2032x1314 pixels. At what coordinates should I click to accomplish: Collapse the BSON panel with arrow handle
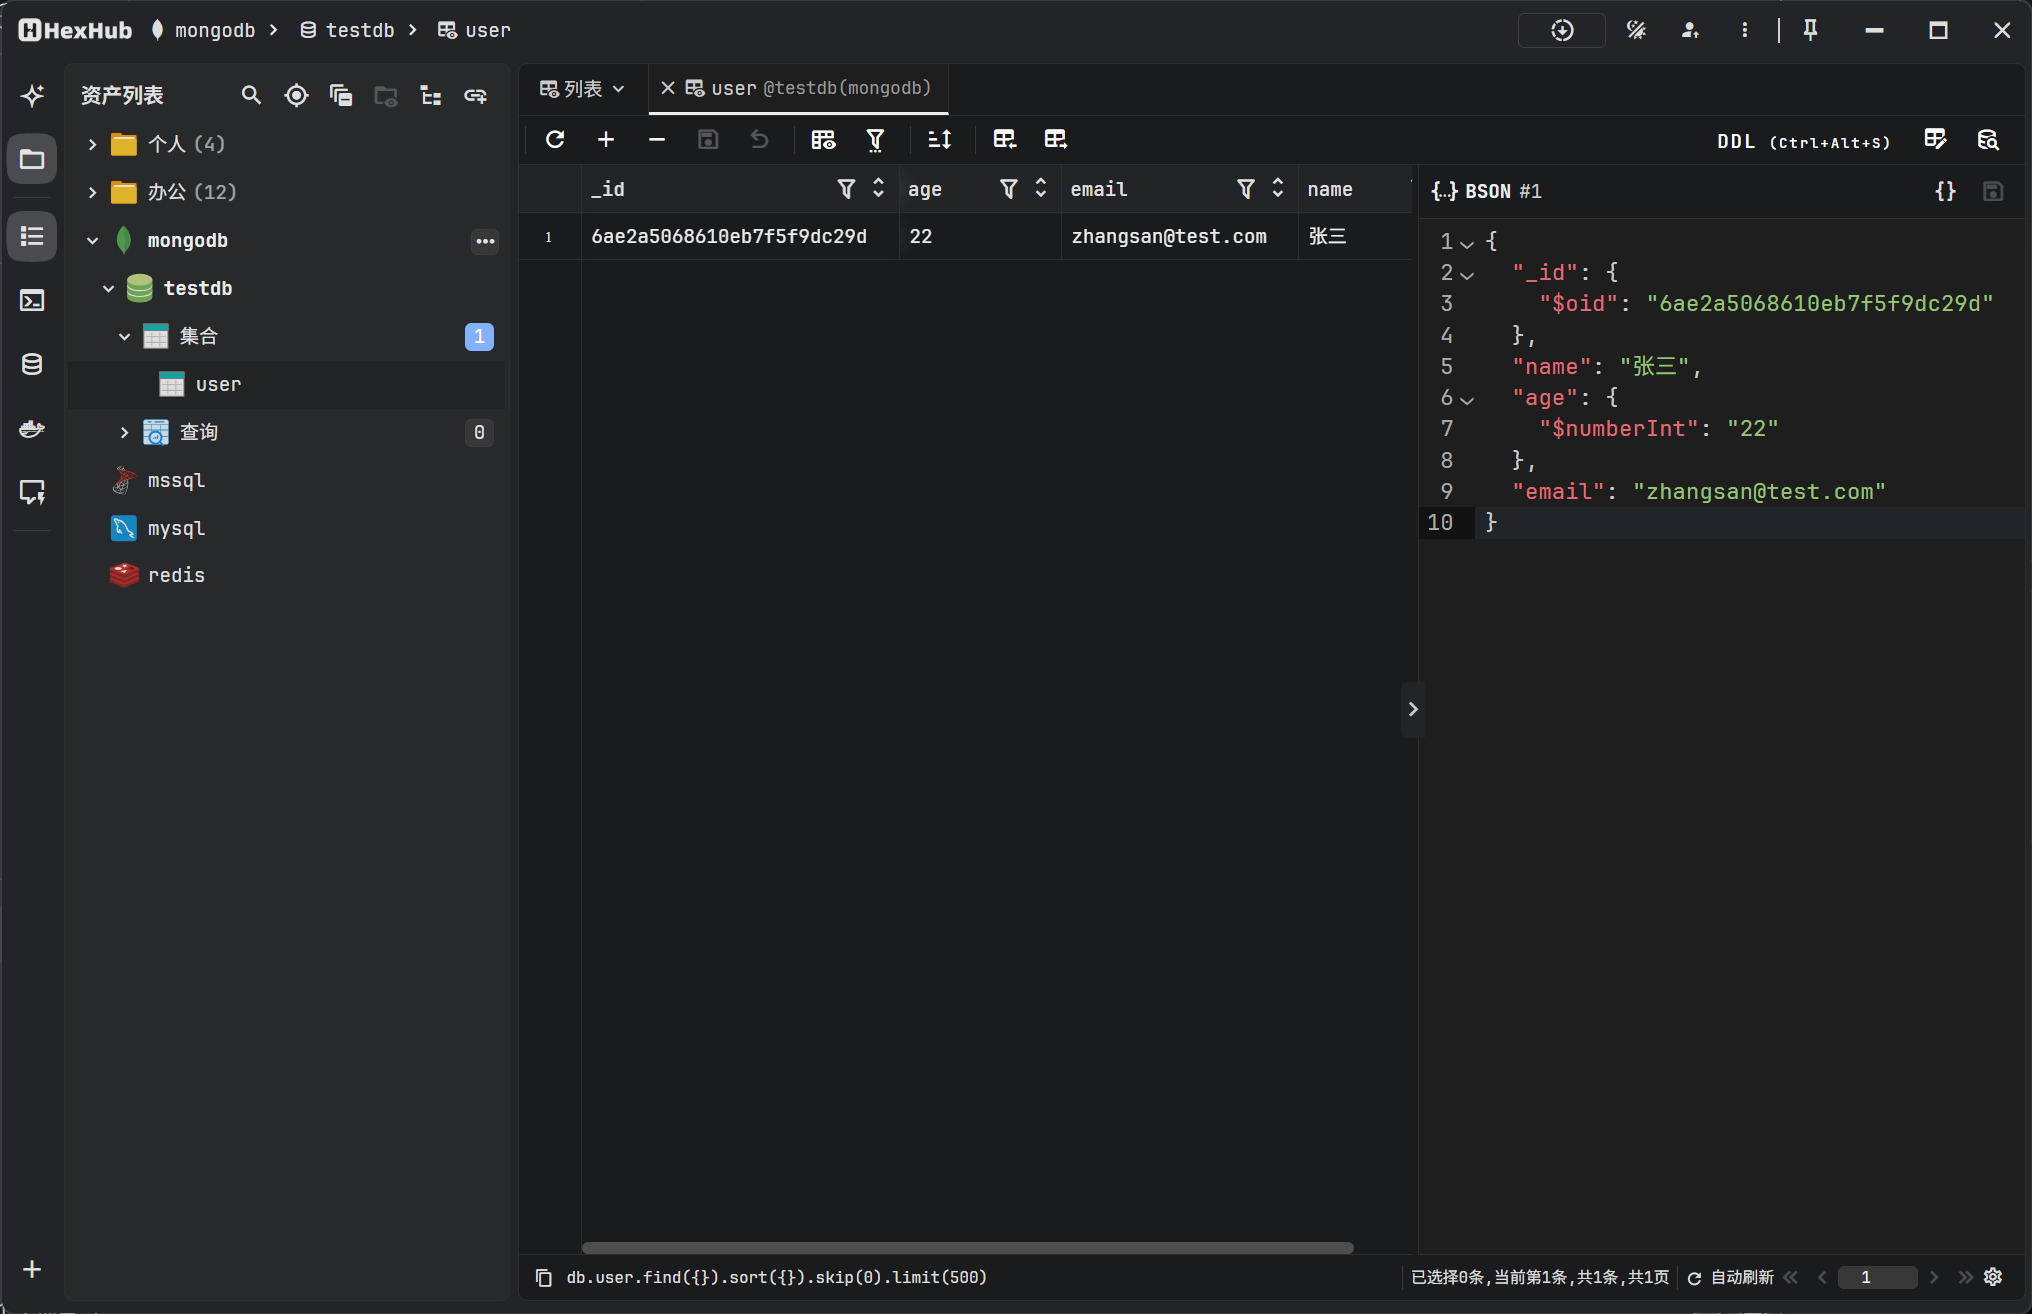[1413, 709]
